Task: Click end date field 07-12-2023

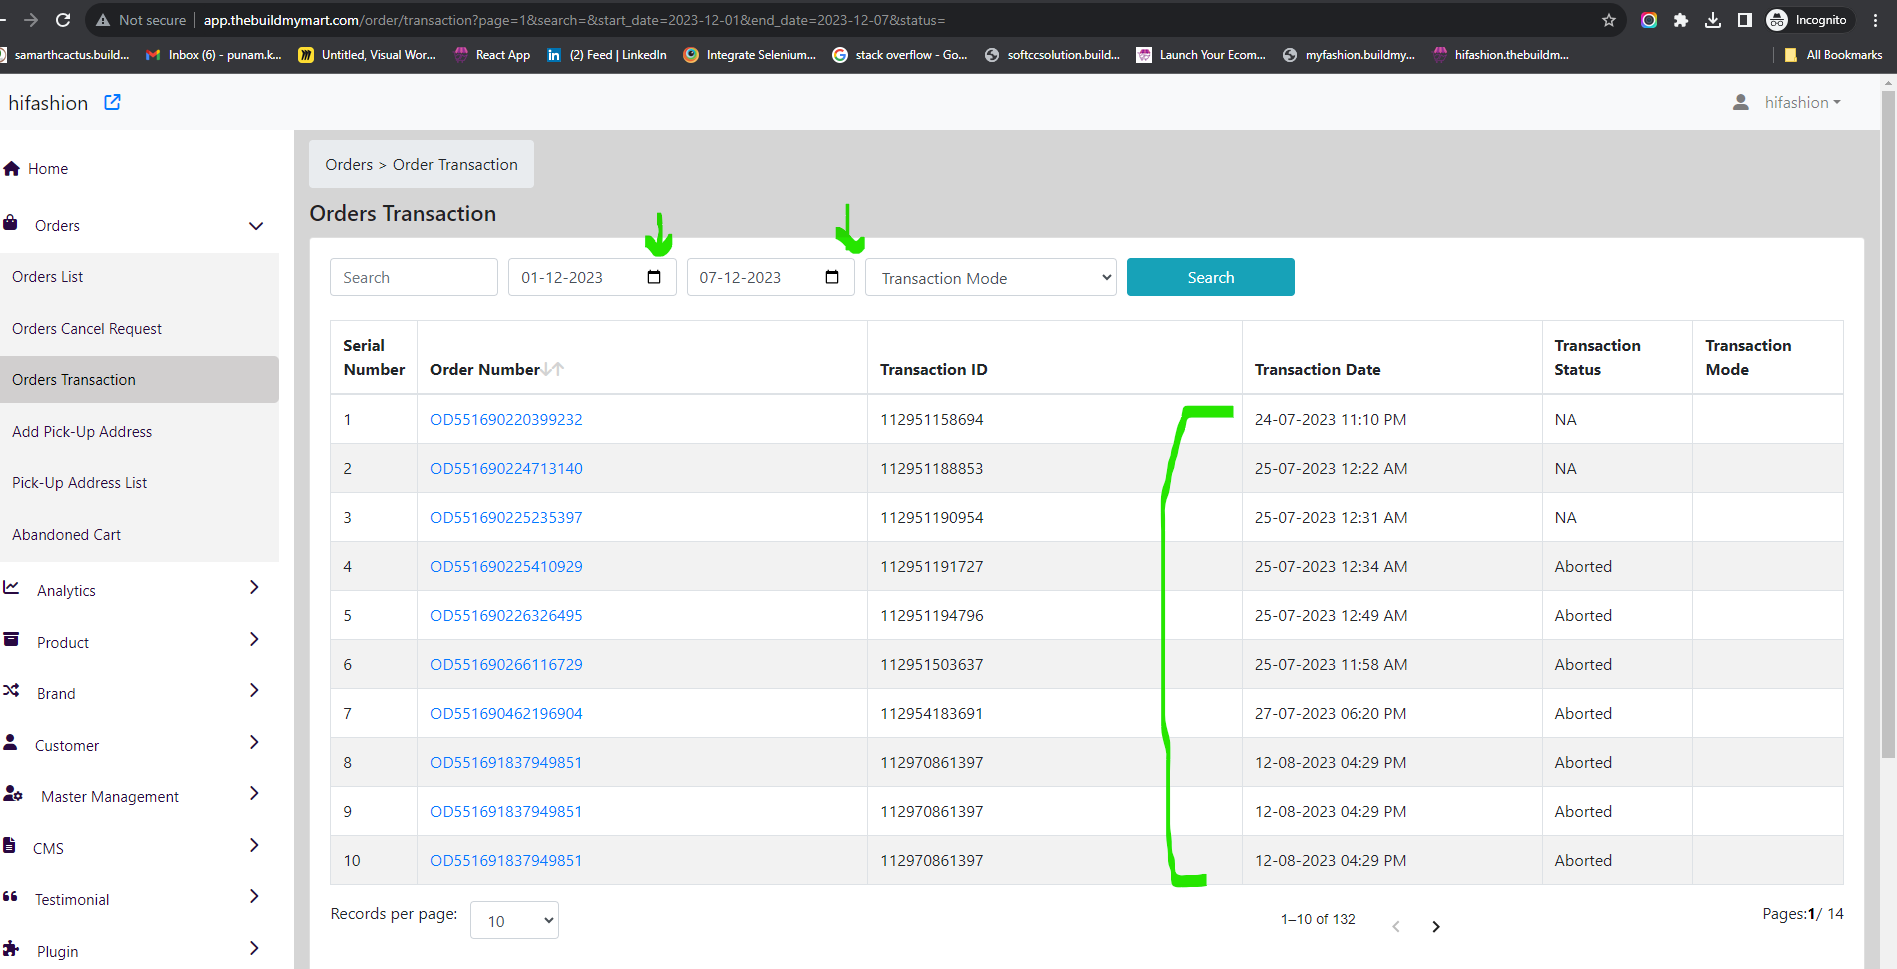Action: tap(770, 277)
